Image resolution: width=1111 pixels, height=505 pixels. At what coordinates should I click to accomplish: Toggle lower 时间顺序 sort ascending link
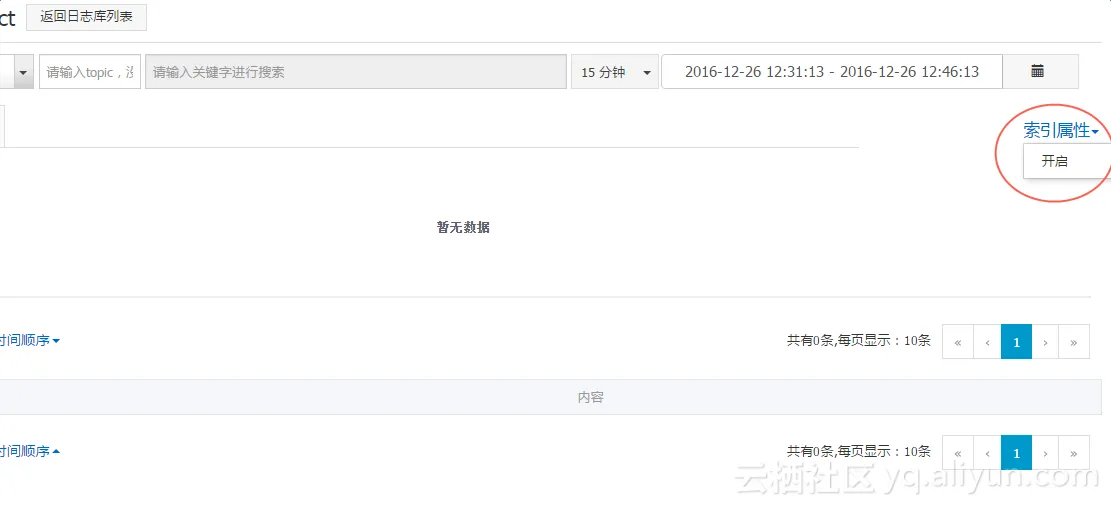[x=30, y=451]
